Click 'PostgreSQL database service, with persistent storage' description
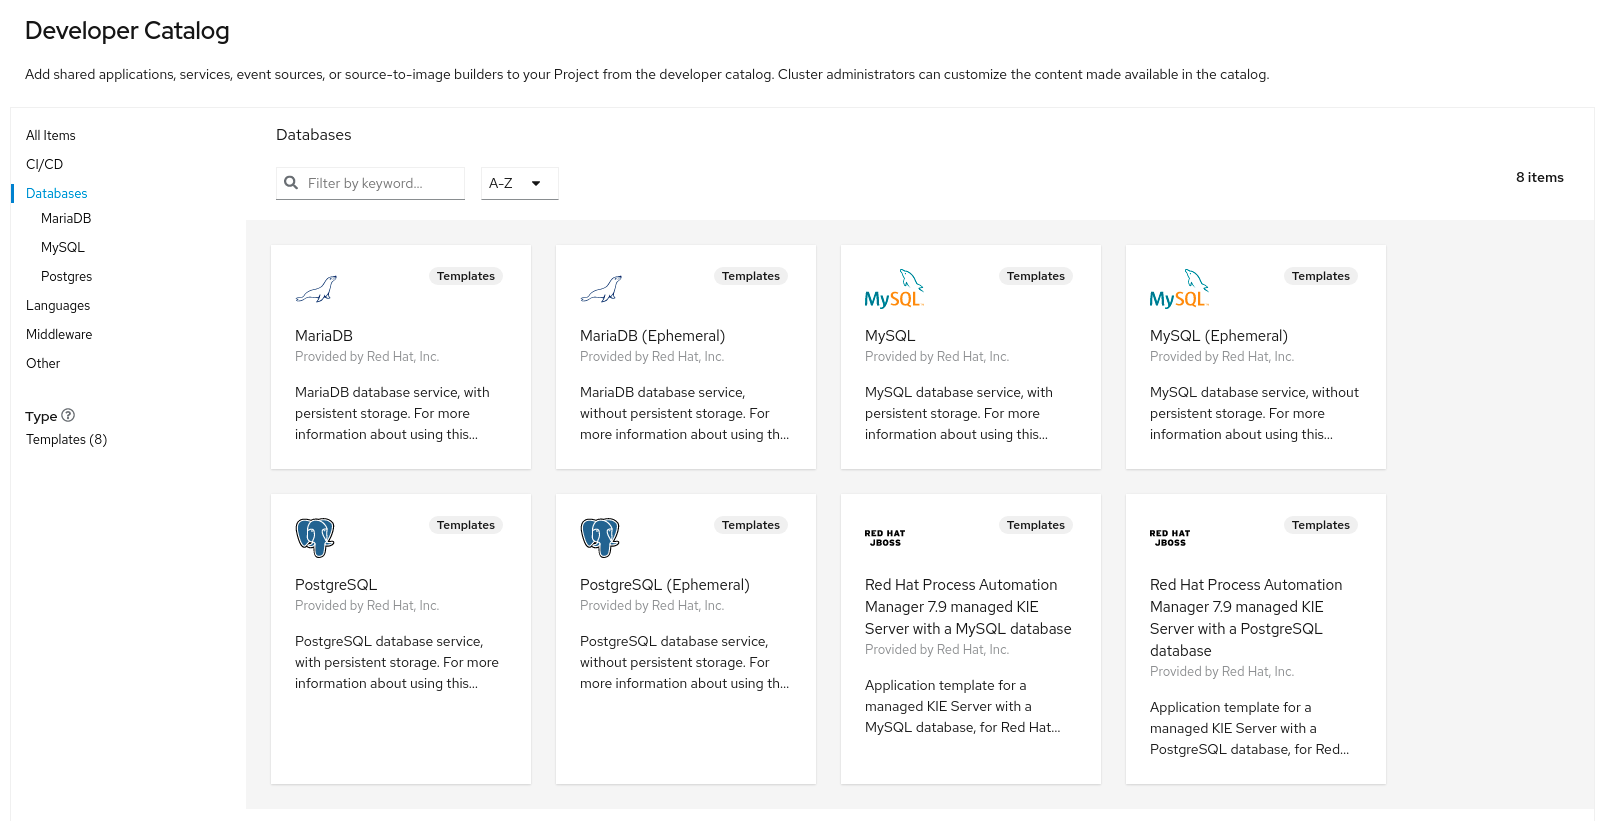Viewport: 1605px width, 821px height. (397, 662)
